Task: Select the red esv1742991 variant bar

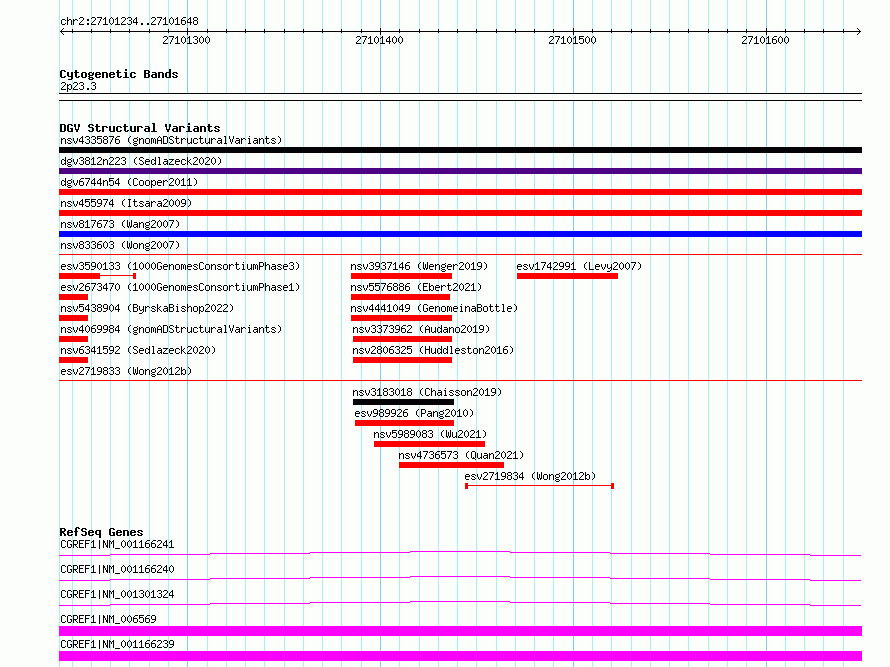Action: (568, 276)
